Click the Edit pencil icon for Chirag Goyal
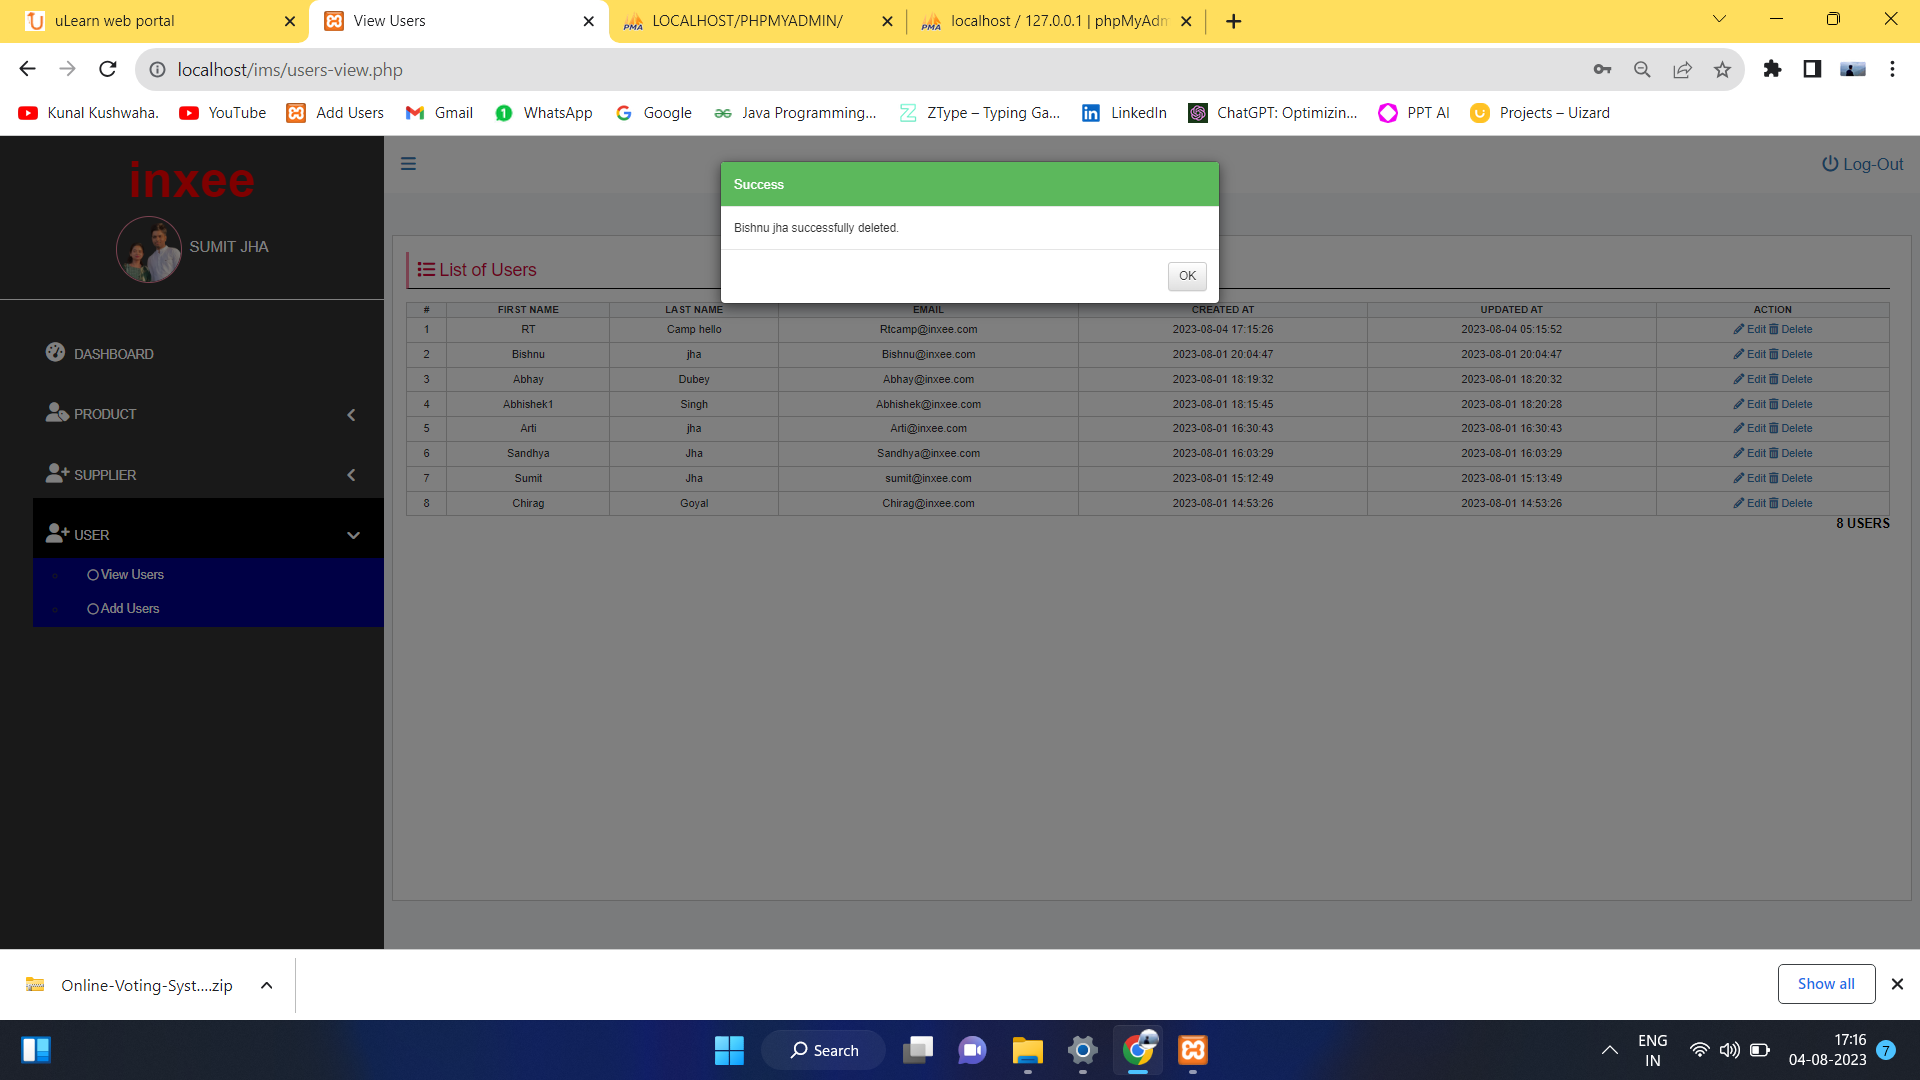 pyautogui.click(x=1738, y=503)
